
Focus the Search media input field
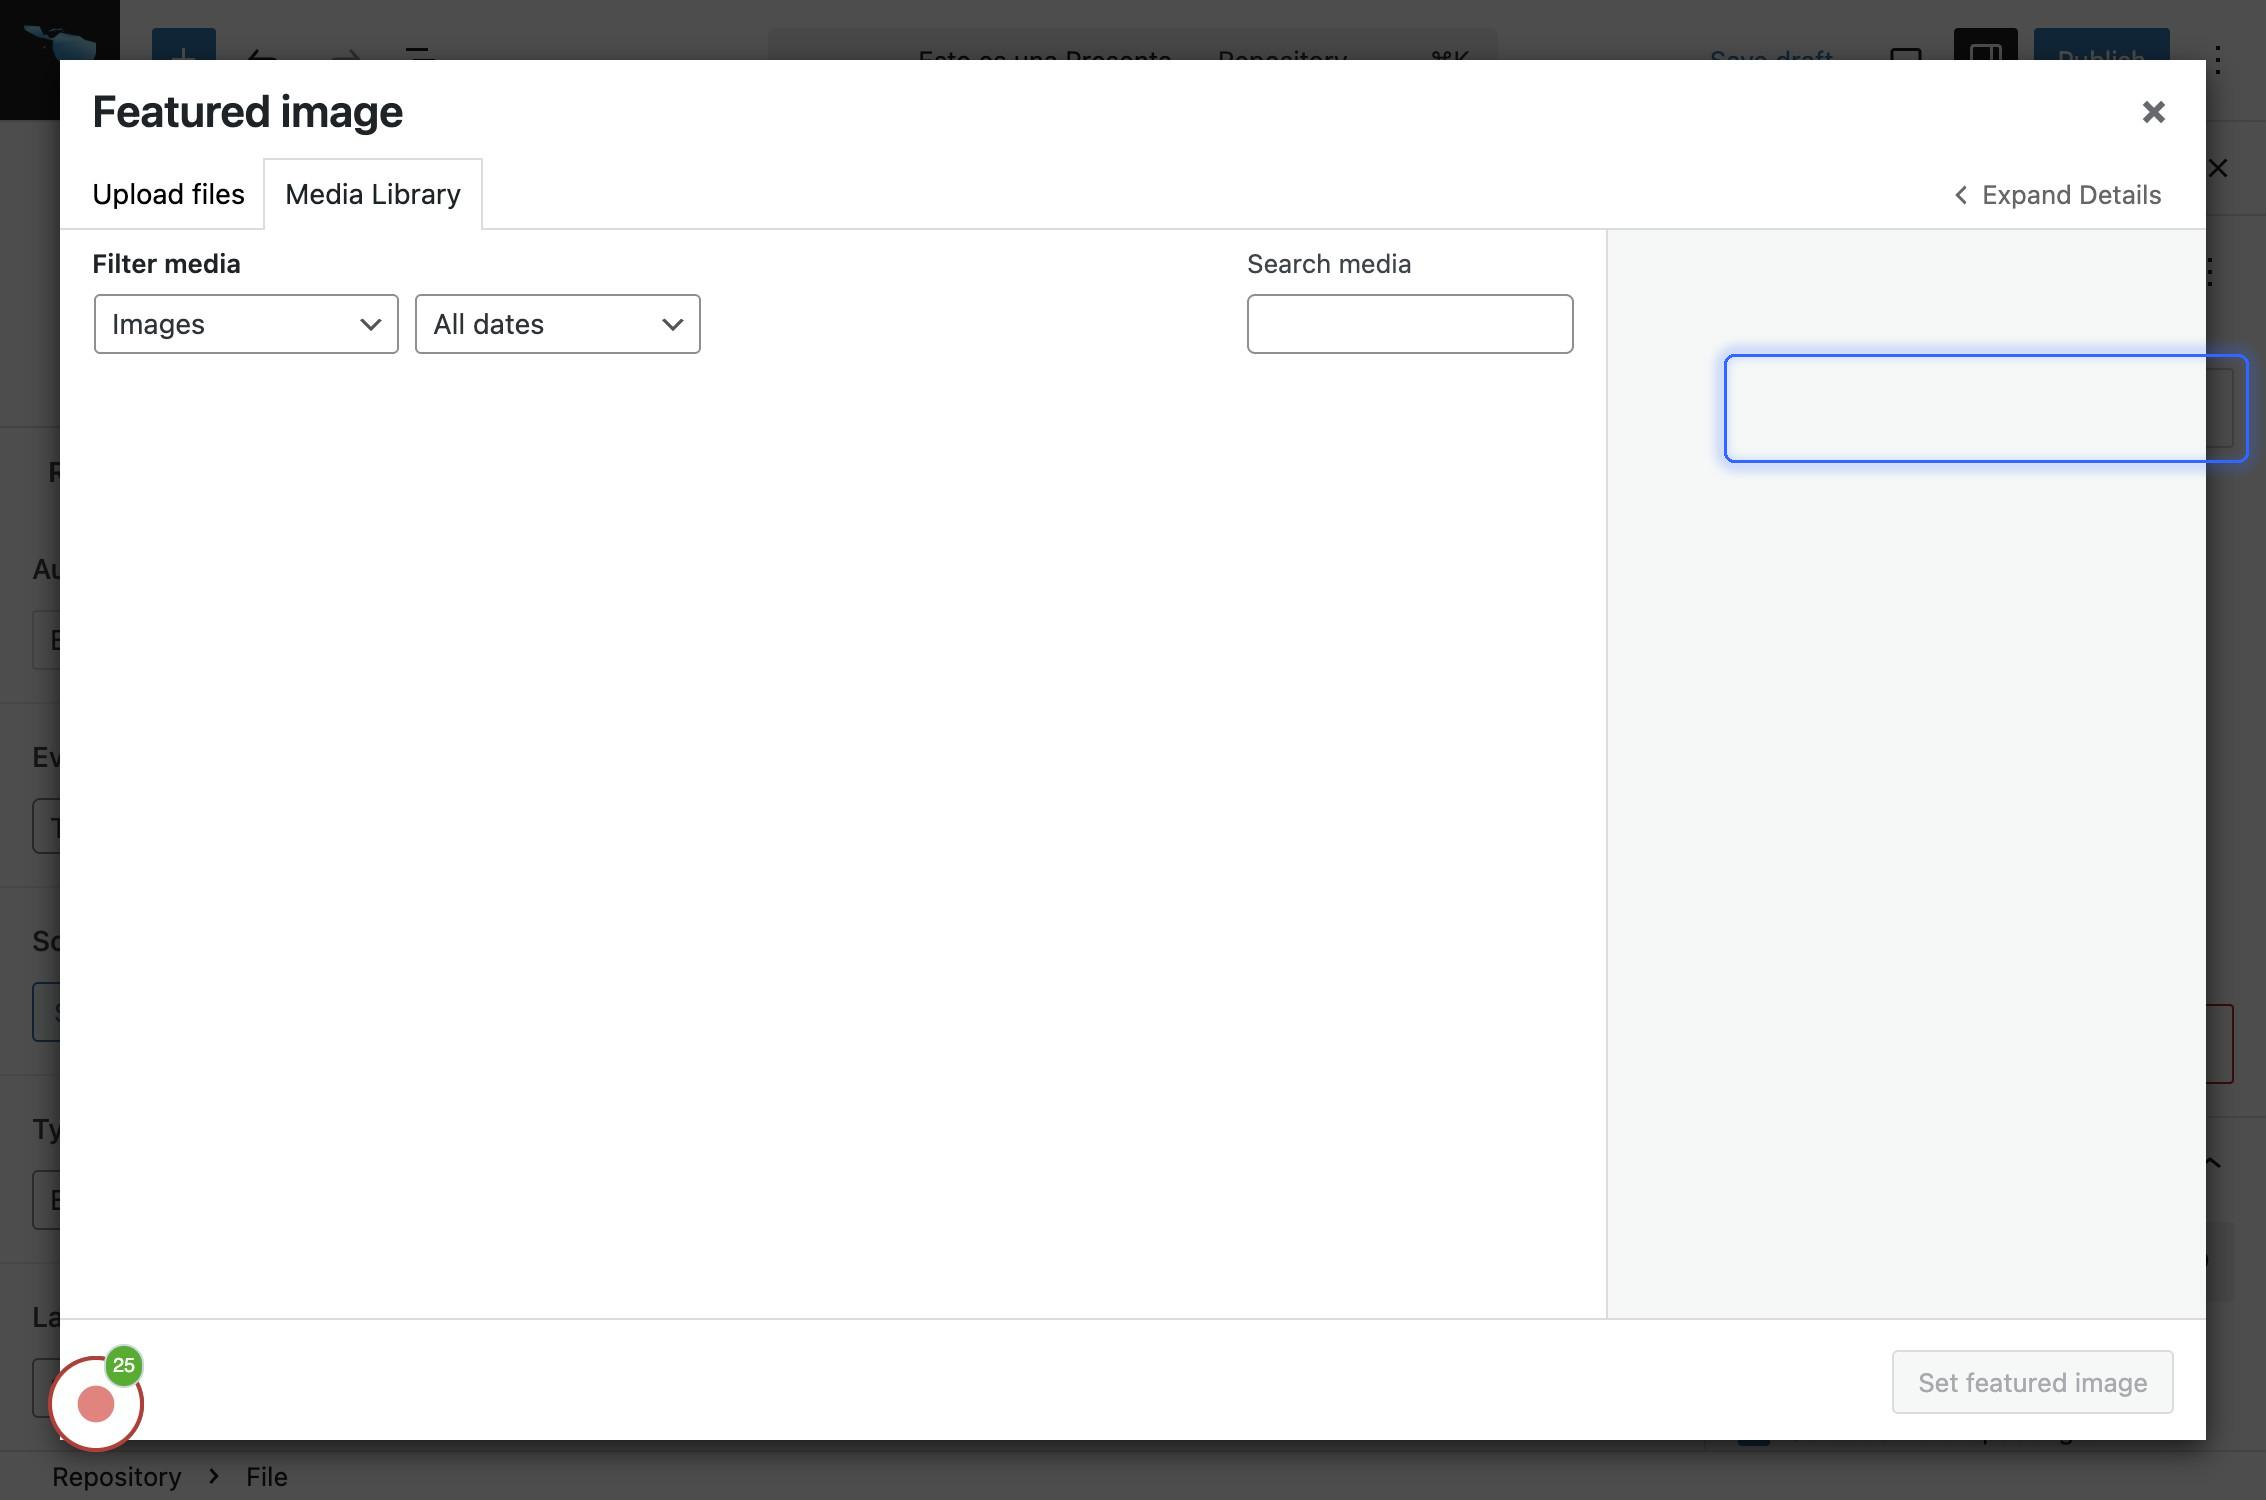click(1409, 324)
